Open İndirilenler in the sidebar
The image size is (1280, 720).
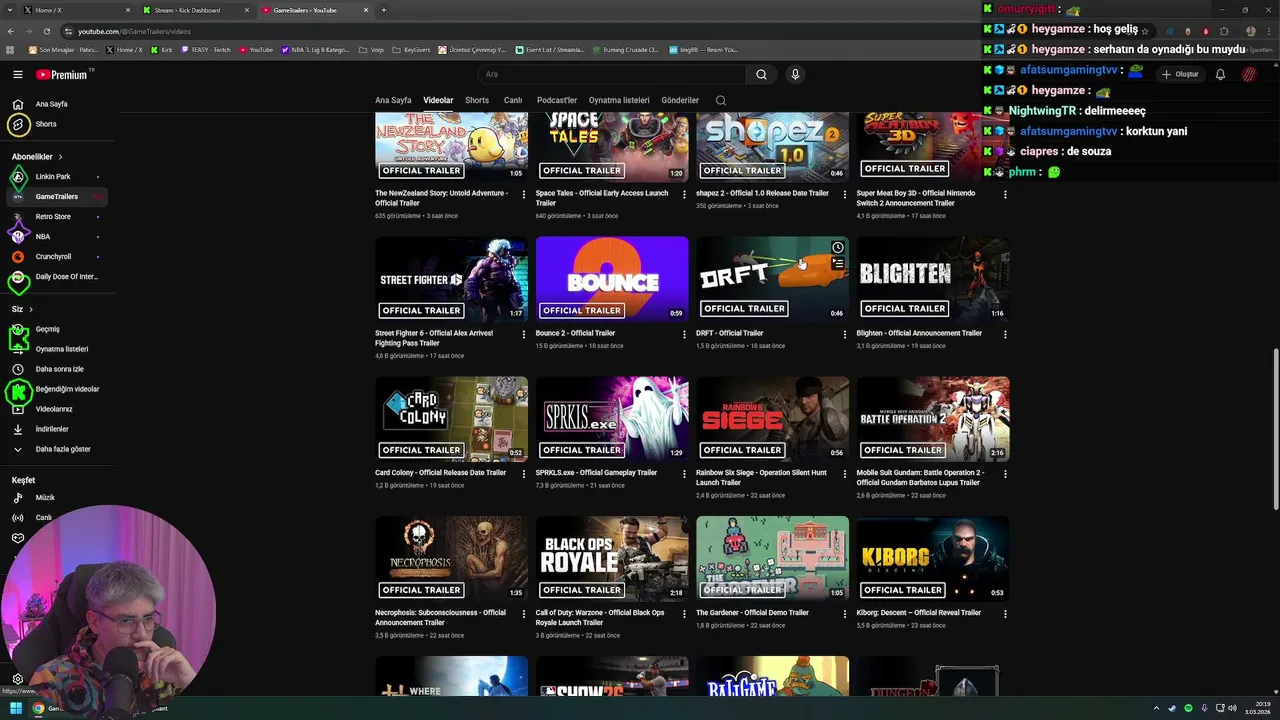pyautogui.click(x=55, y=429)
